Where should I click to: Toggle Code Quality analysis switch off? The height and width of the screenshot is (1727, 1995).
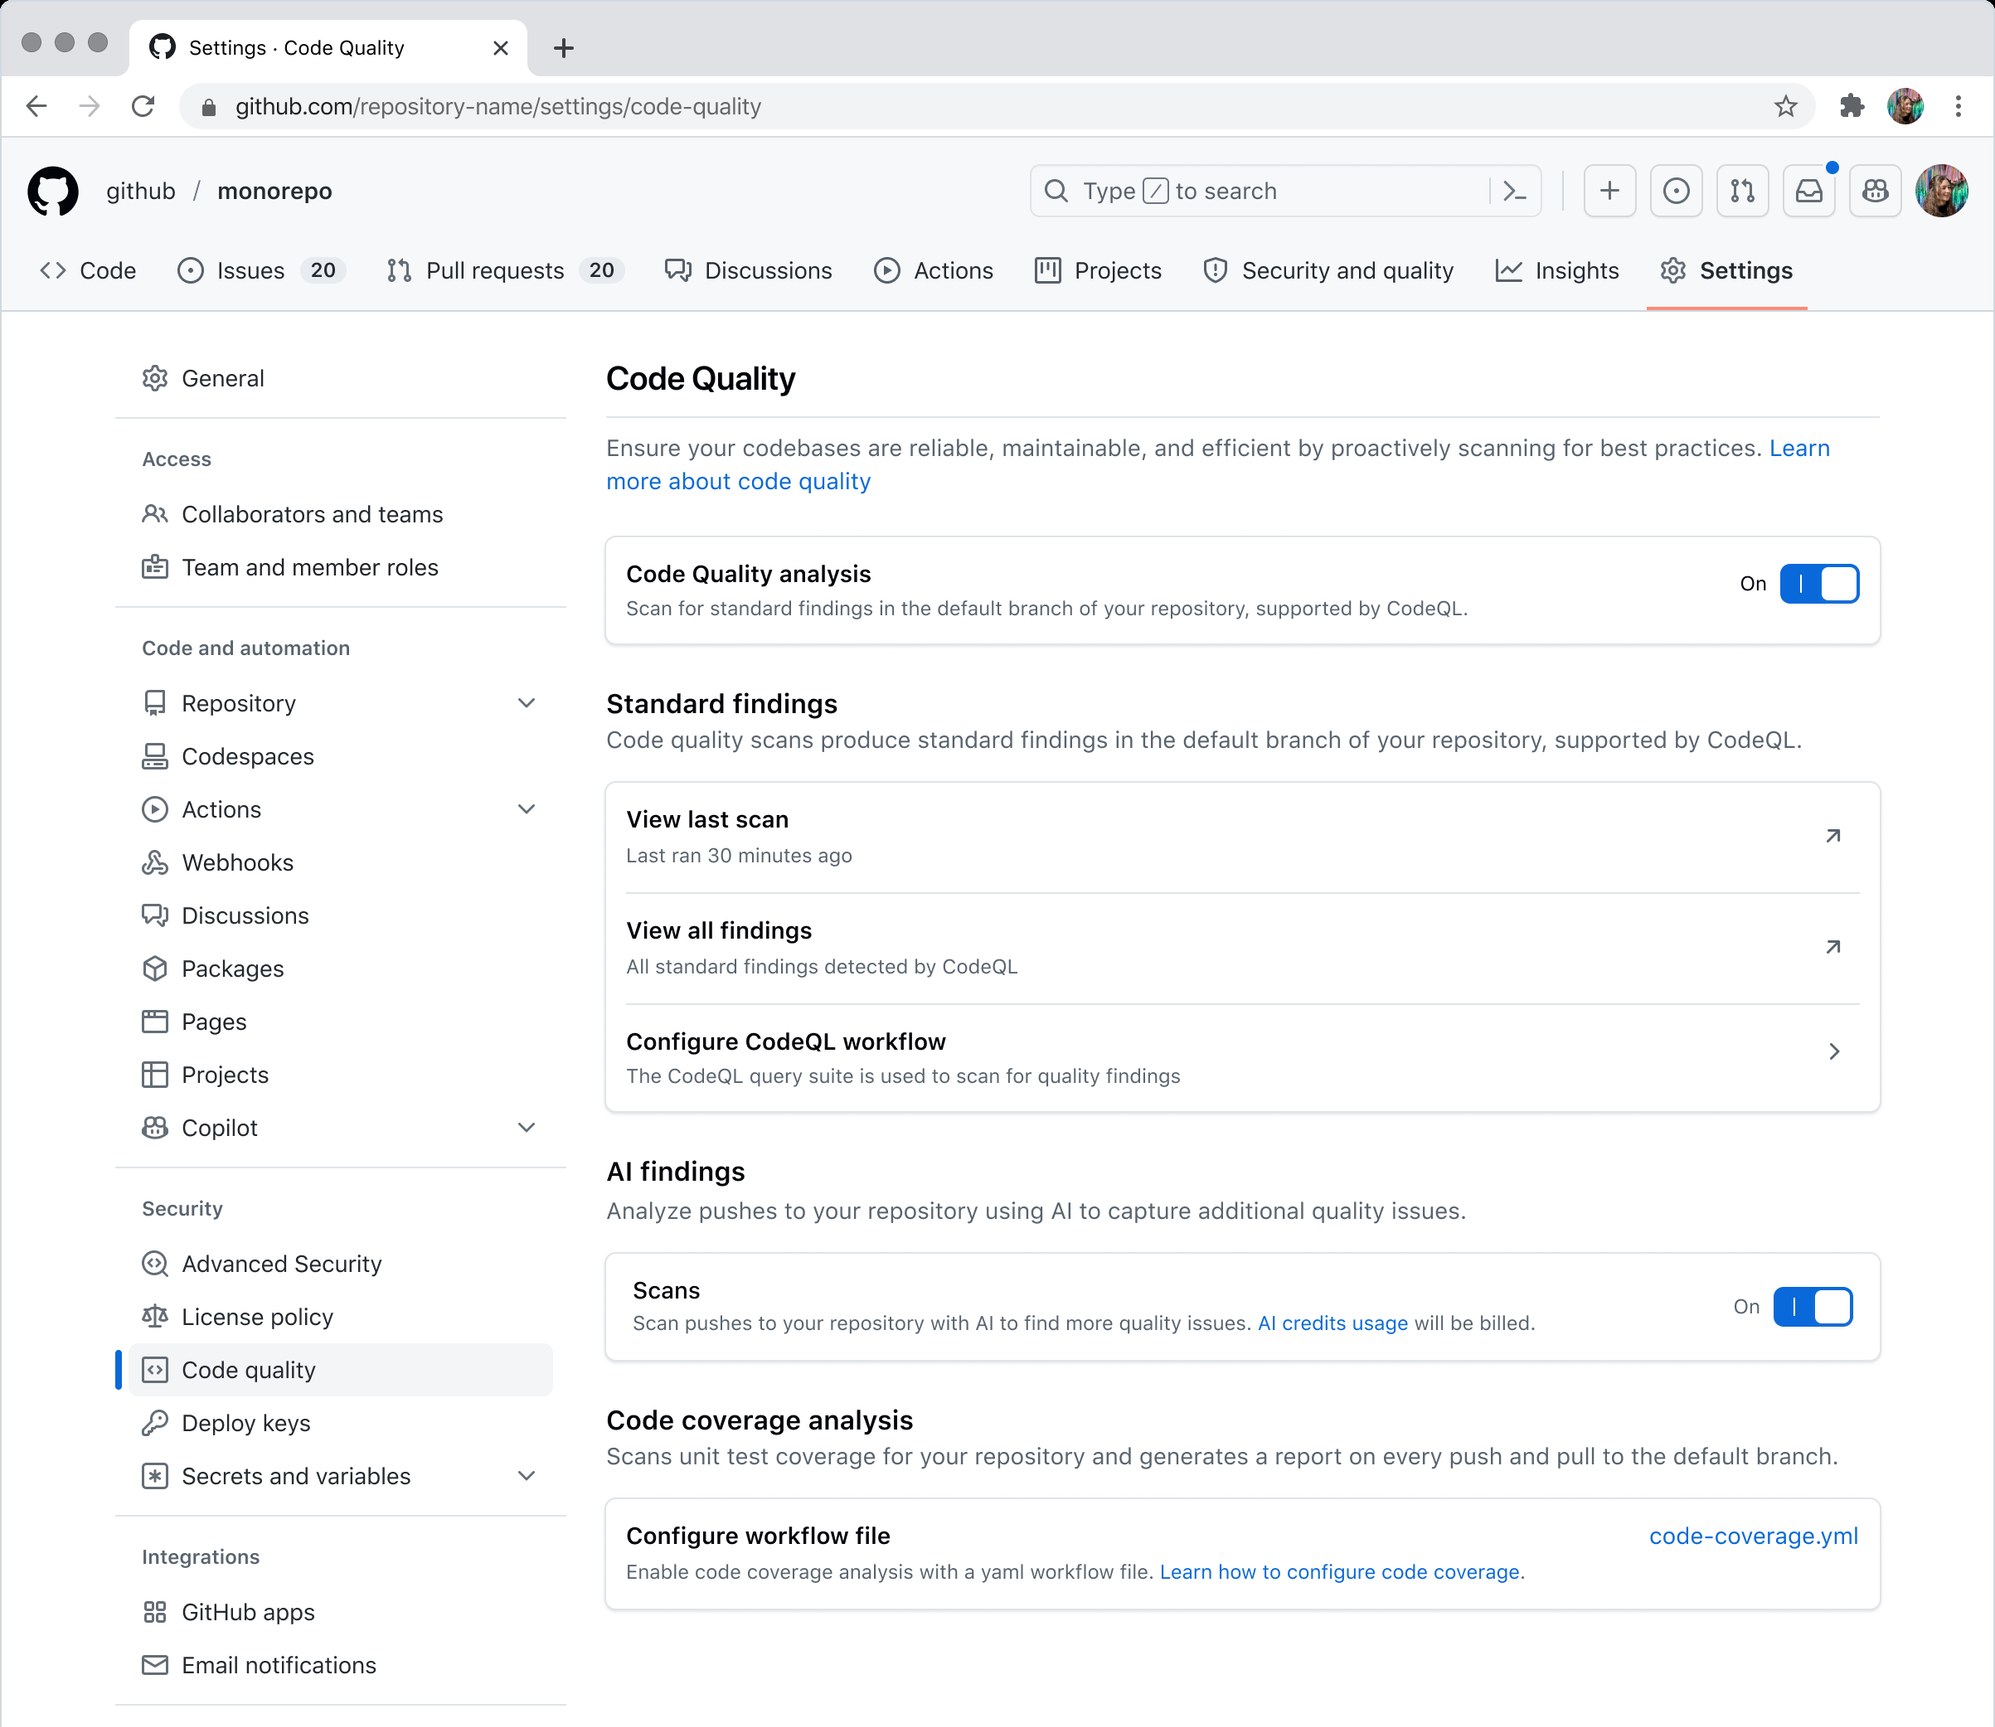point(1819,584)
